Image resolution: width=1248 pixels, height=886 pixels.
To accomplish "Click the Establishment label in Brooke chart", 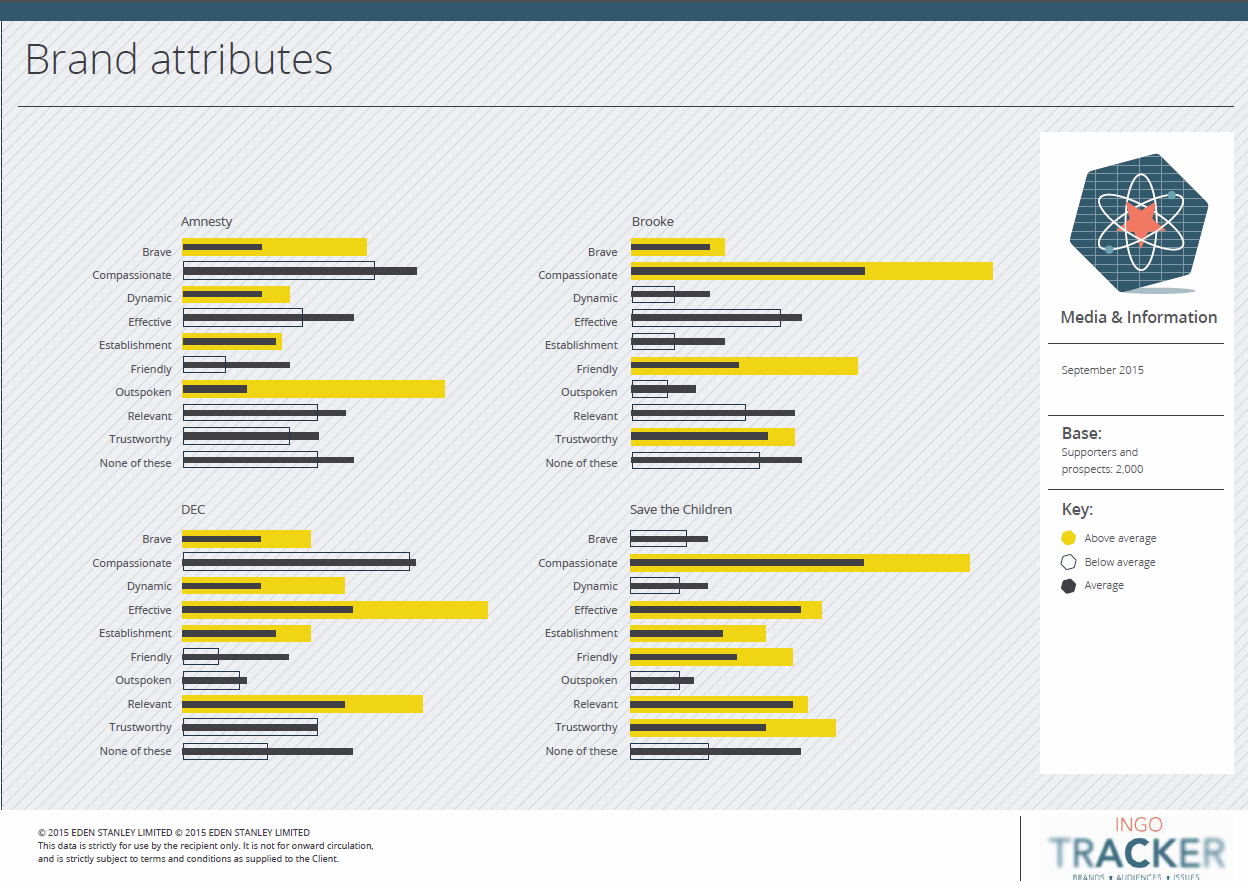I will pyautogui.click(x=581, y=345).
